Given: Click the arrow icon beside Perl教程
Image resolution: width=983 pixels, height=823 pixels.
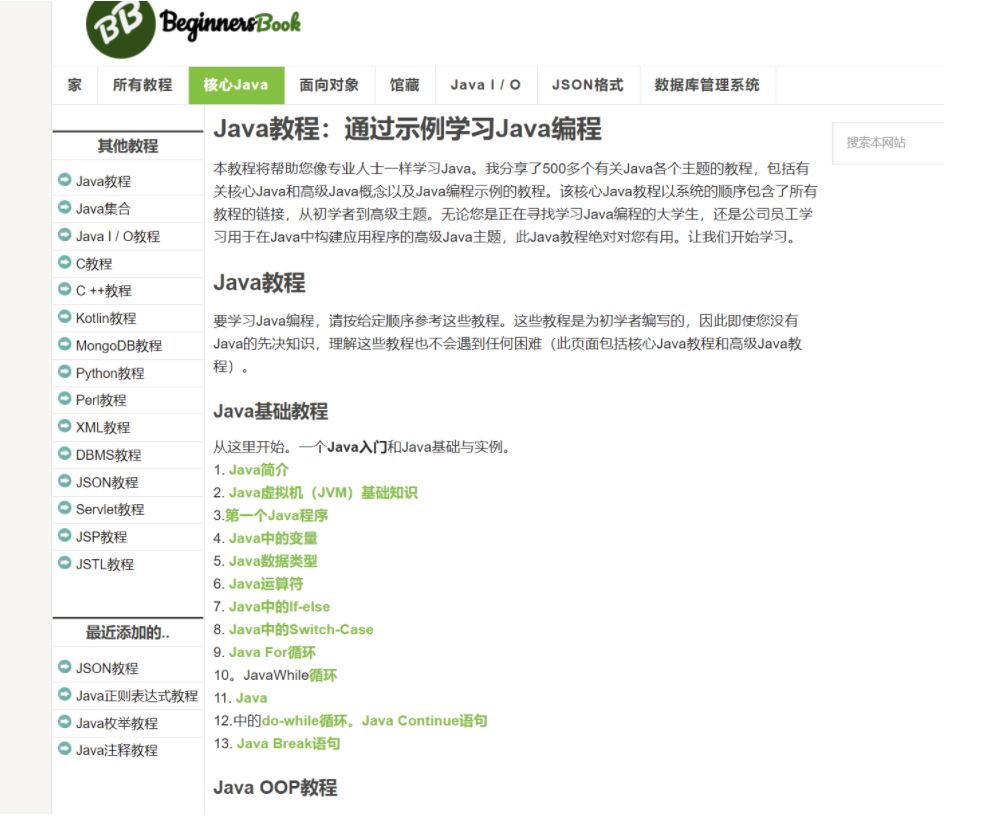Looking at the screenshot, I should click(x=65, y=399).
